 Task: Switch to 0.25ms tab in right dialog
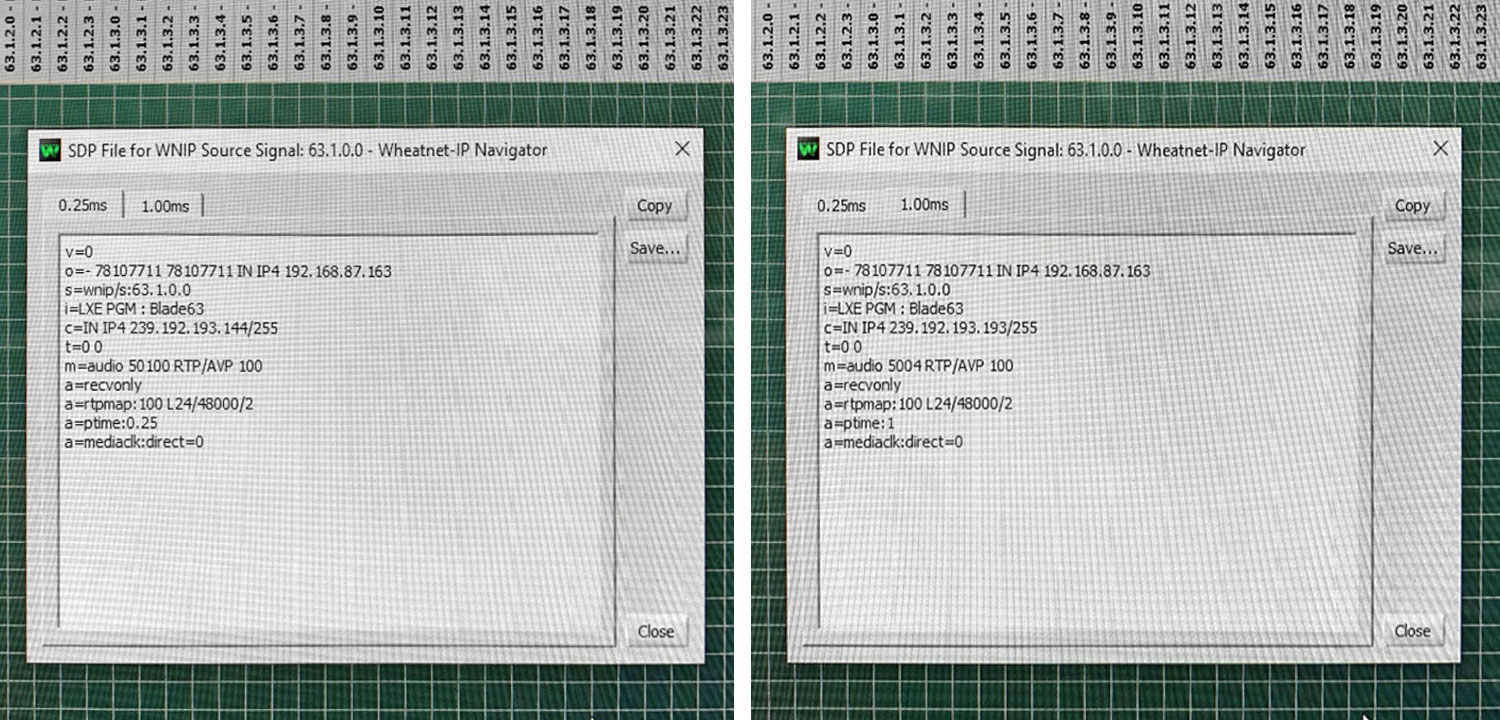coord(841,206)
